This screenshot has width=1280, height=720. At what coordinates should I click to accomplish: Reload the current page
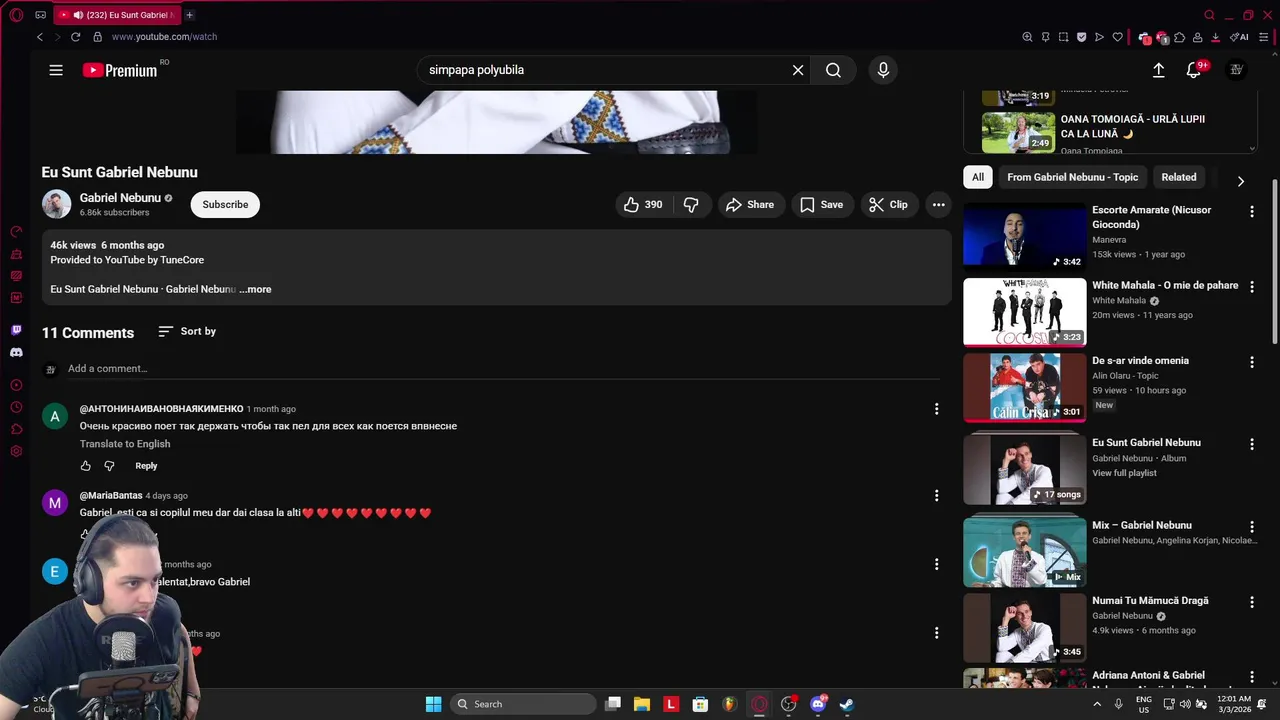point(75,37)
